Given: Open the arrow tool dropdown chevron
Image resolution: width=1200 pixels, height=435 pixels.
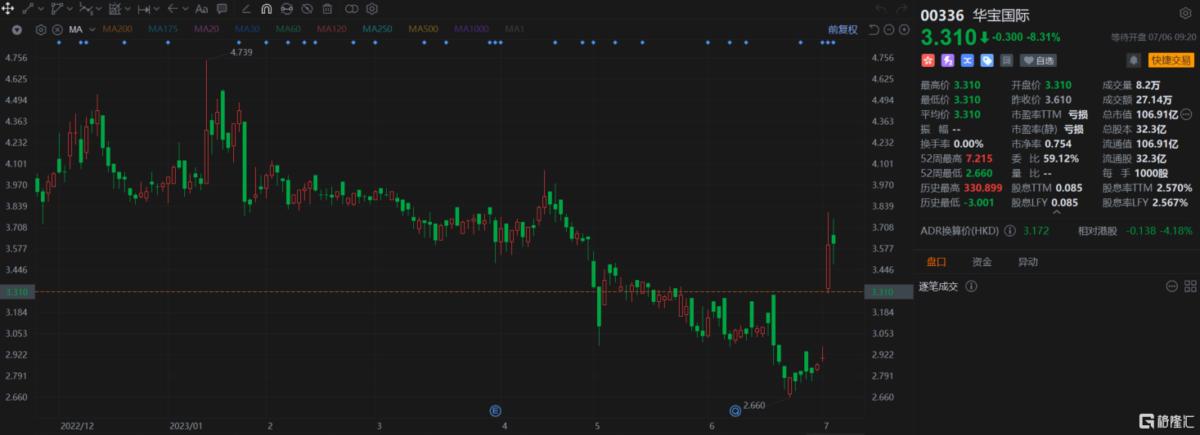Looking at the screenshot, I should tap(186, 9).
